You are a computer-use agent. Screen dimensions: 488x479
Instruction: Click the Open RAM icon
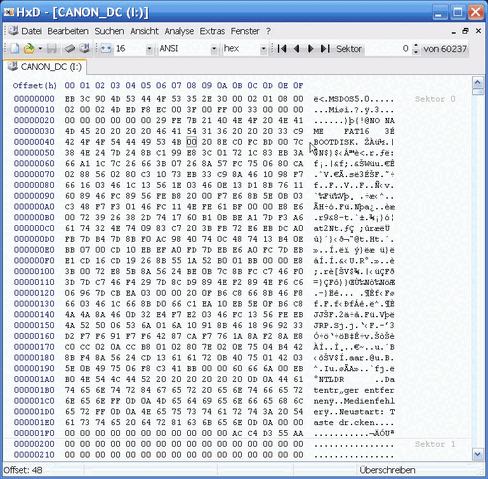(70, 49)
